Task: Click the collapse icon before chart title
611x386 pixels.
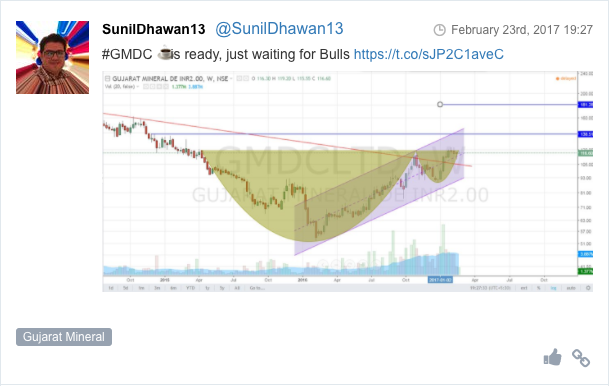Action: pos(108,78)
